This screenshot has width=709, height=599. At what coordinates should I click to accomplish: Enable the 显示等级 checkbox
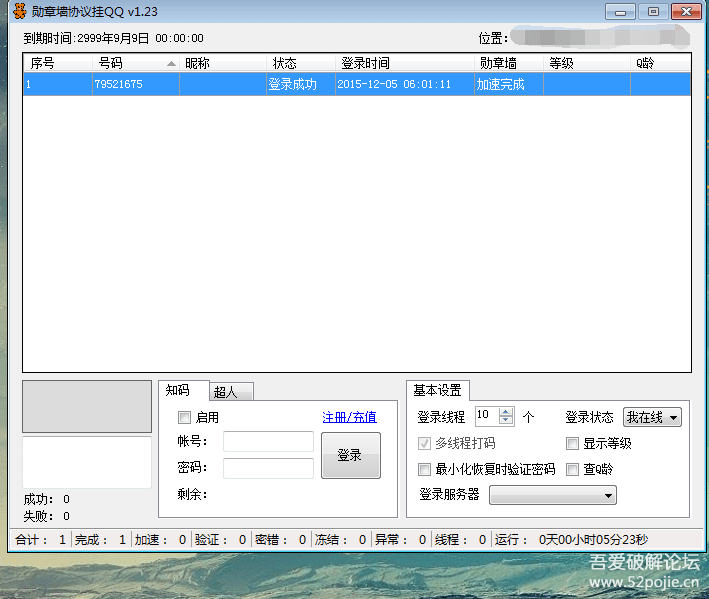(572, 443)
